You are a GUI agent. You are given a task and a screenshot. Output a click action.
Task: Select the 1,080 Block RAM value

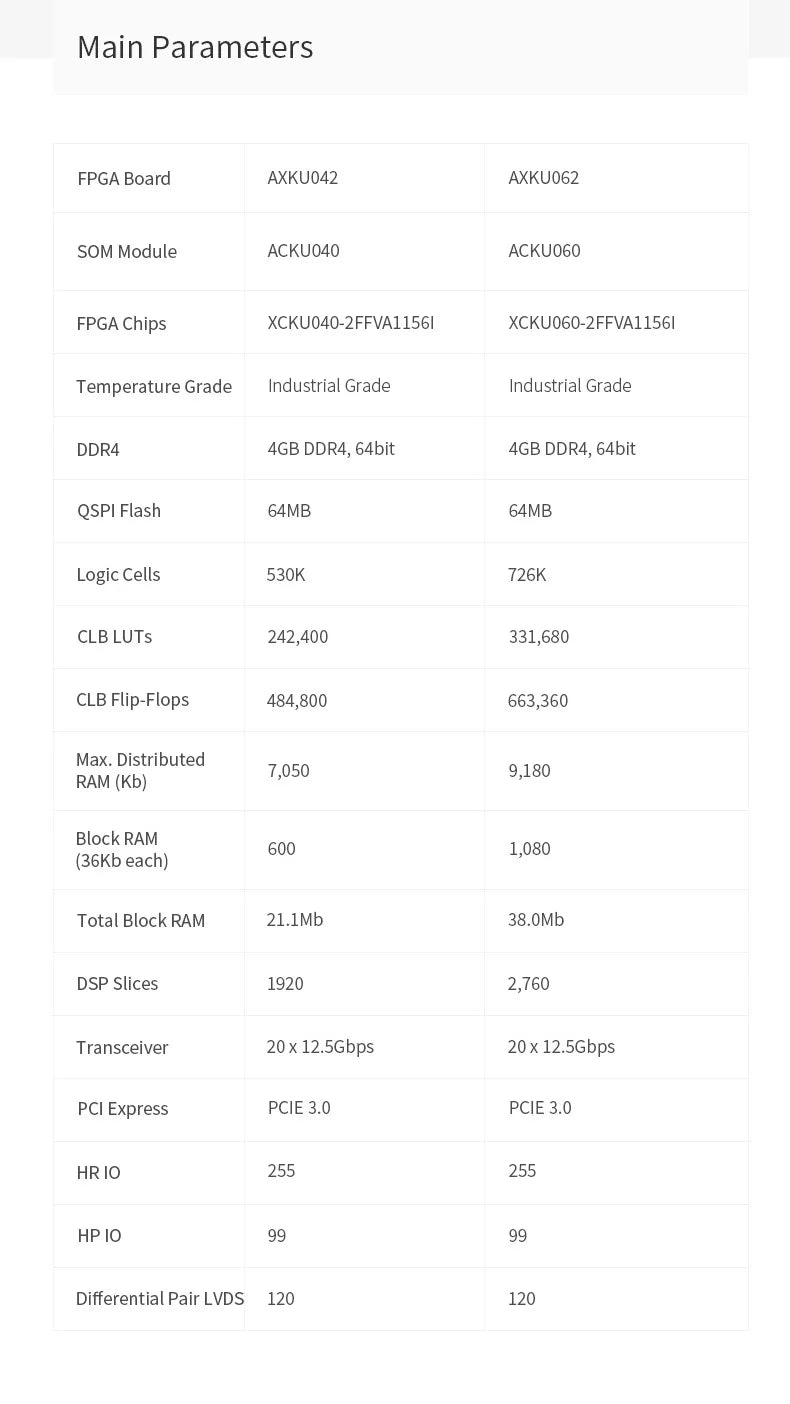pyautogui.click(x=530, y=848)
